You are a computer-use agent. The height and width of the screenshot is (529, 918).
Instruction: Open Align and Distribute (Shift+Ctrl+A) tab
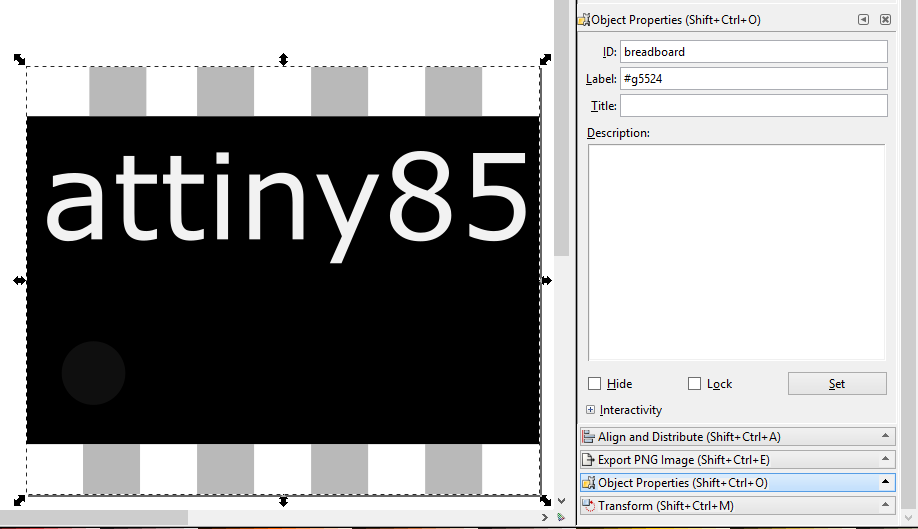point(738,437)
